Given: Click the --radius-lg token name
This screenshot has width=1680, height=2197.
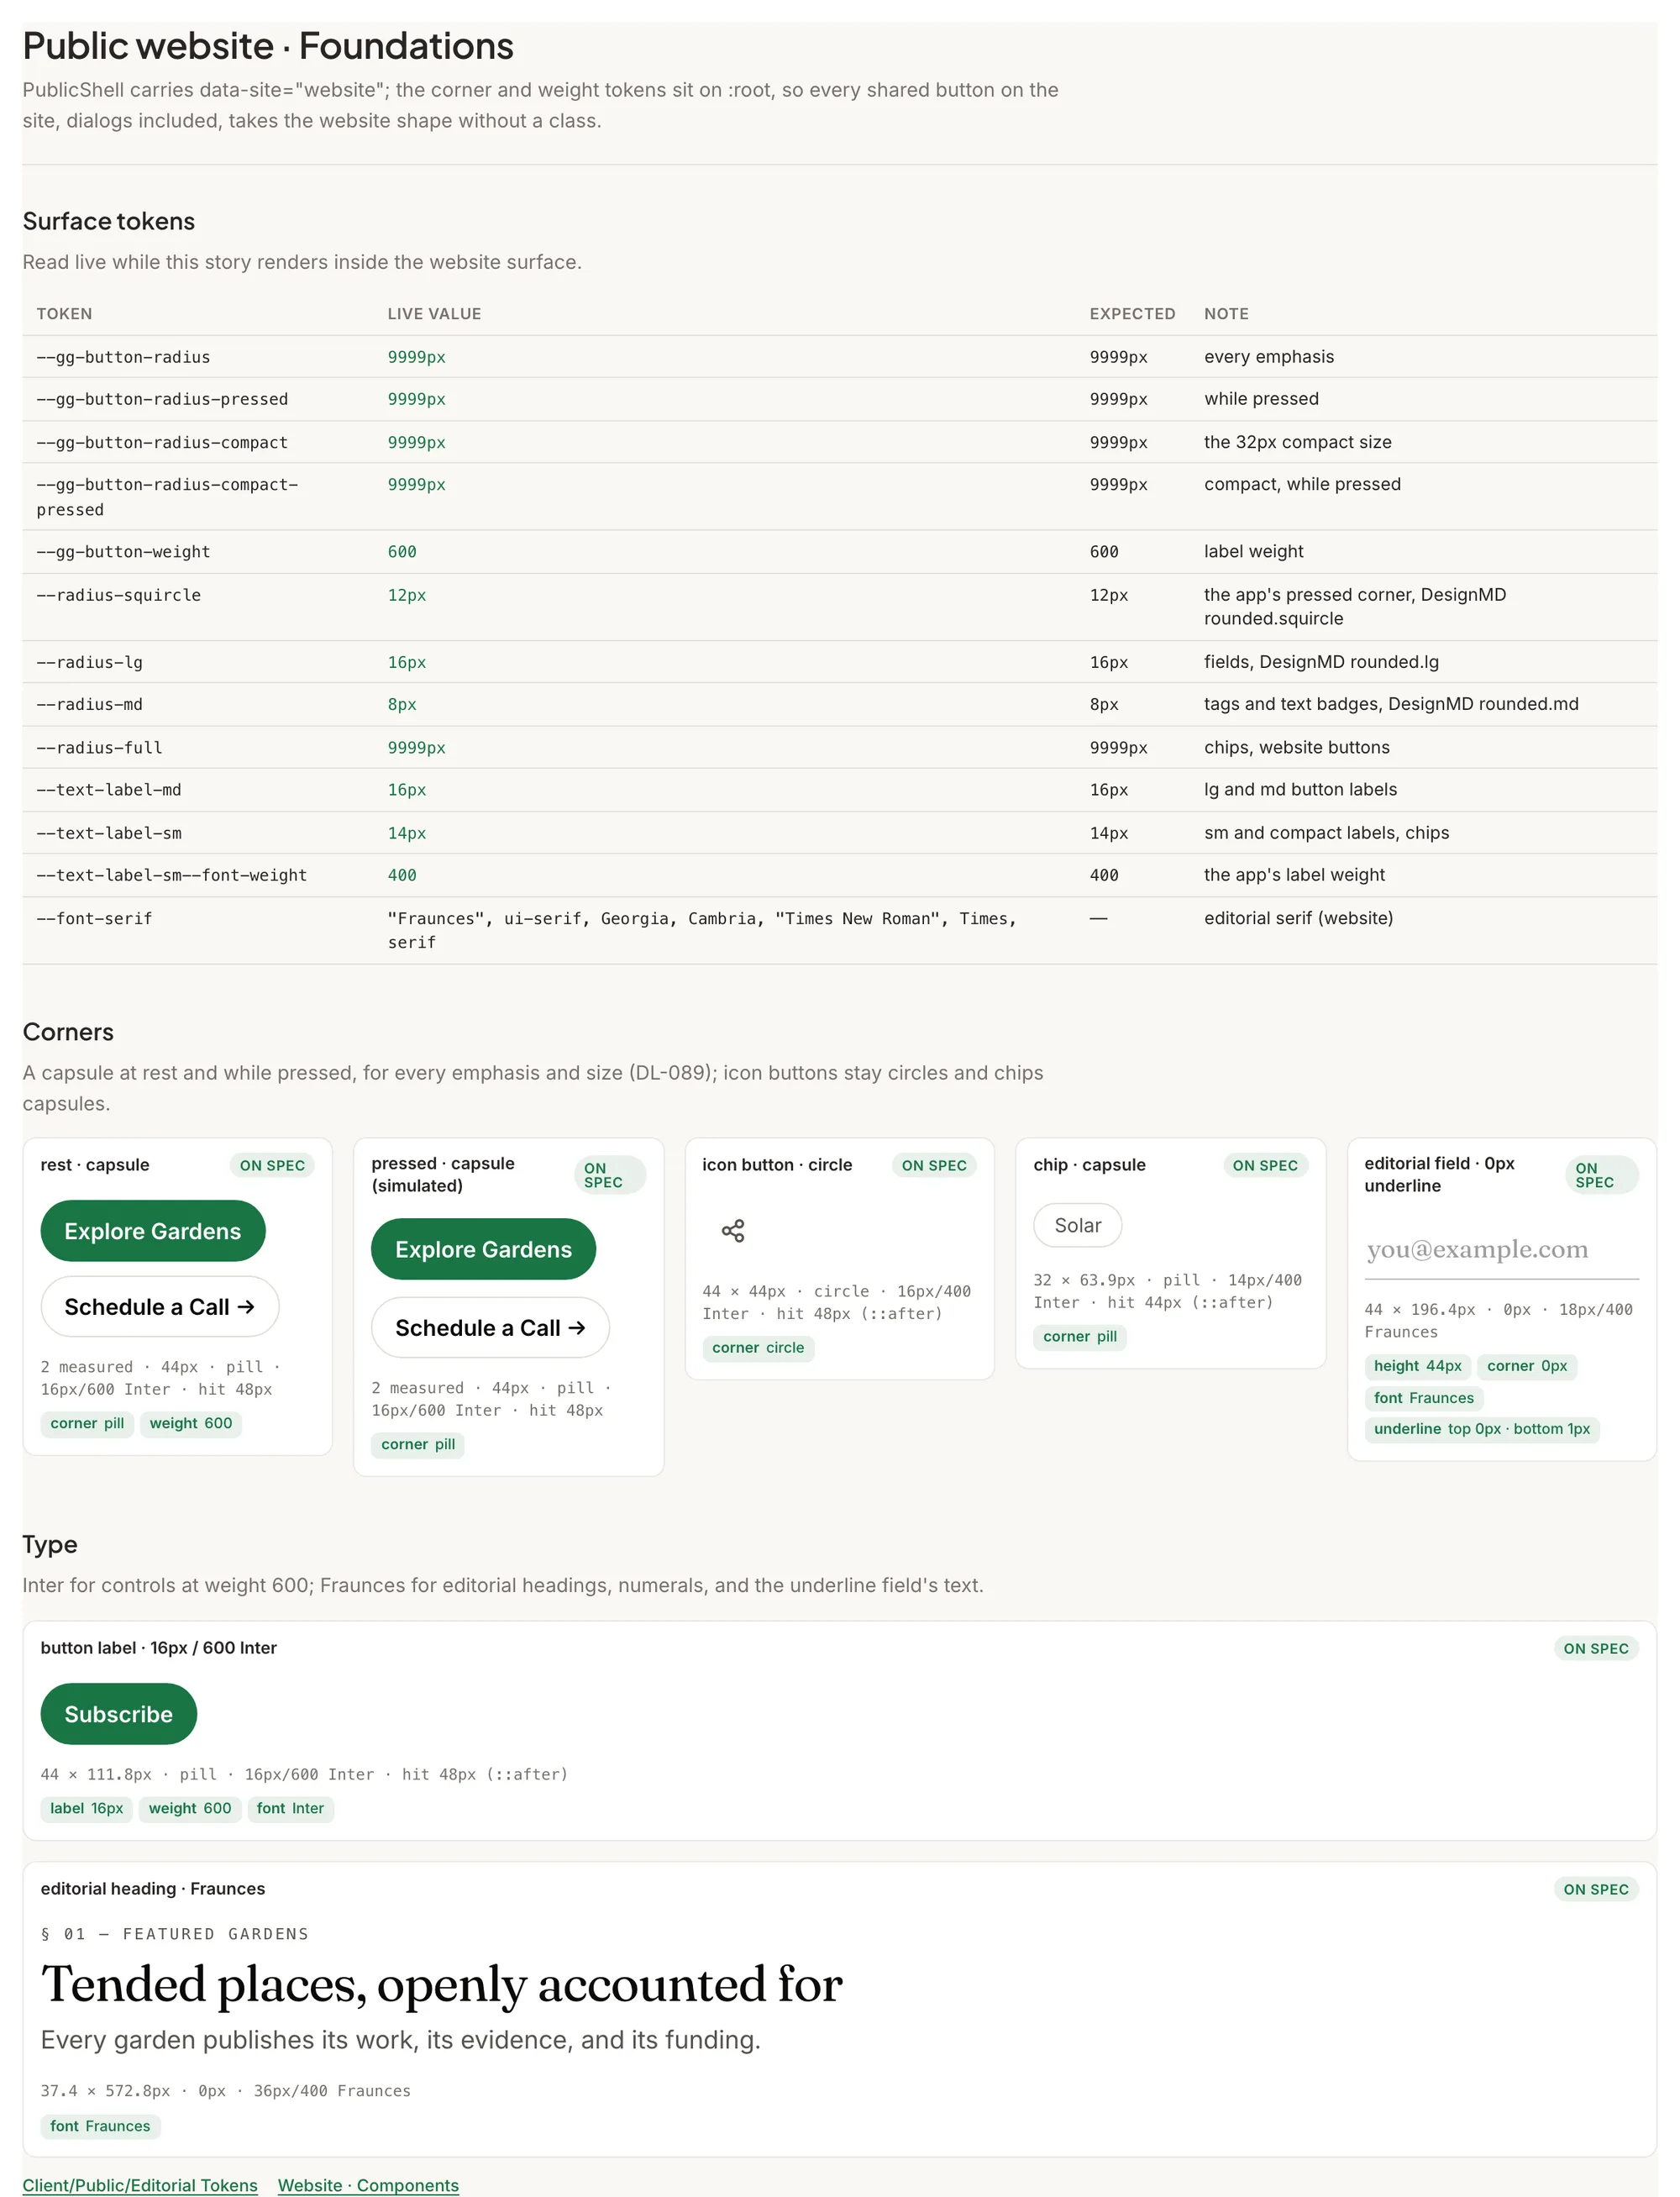Looking at the screenshot, I should pyautogui.click(x=89, y=662).
